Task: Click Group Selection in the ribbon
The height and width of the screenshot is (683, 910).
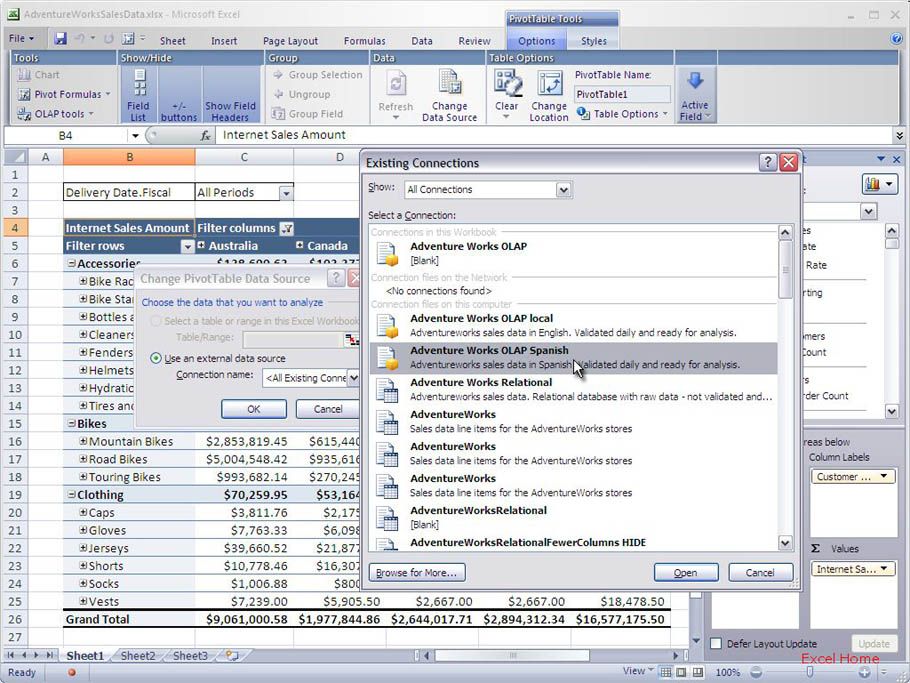Action: 317,75
